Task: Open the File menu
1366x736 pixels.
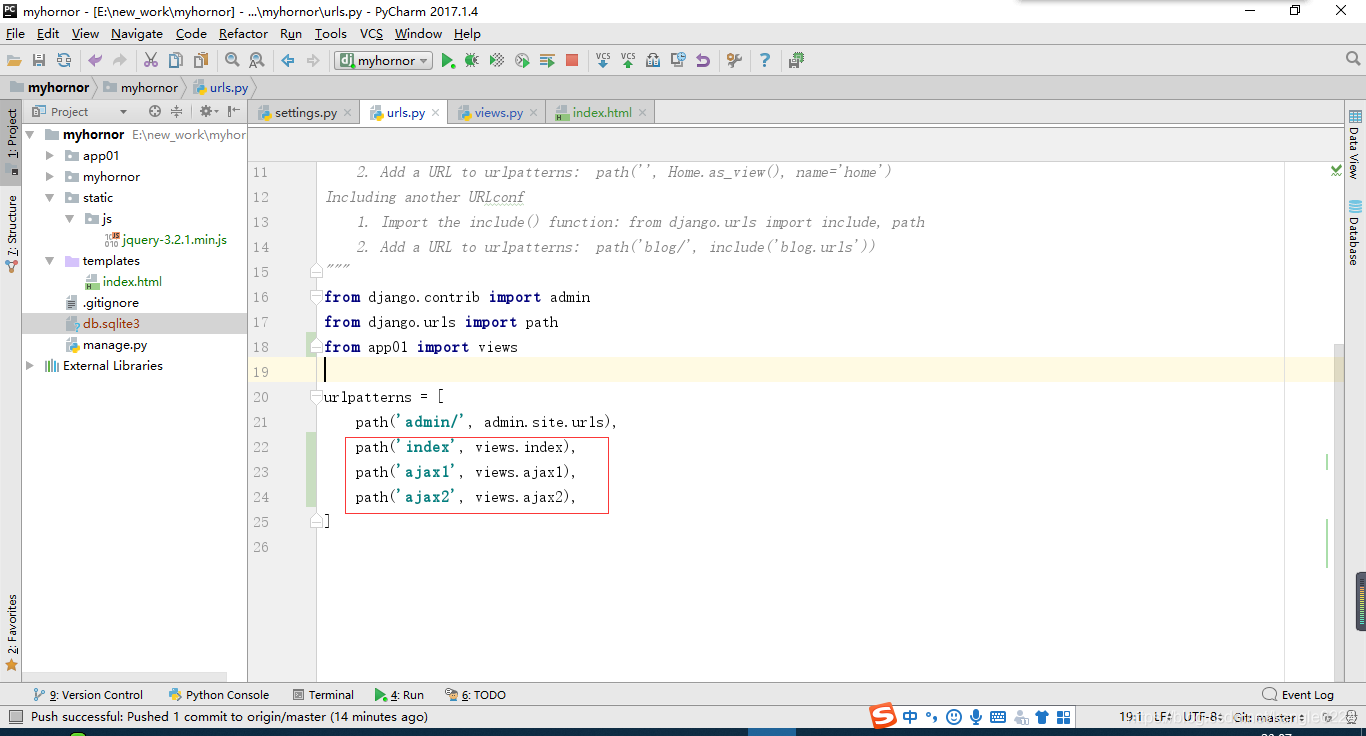Action: (x=15, y=33)
